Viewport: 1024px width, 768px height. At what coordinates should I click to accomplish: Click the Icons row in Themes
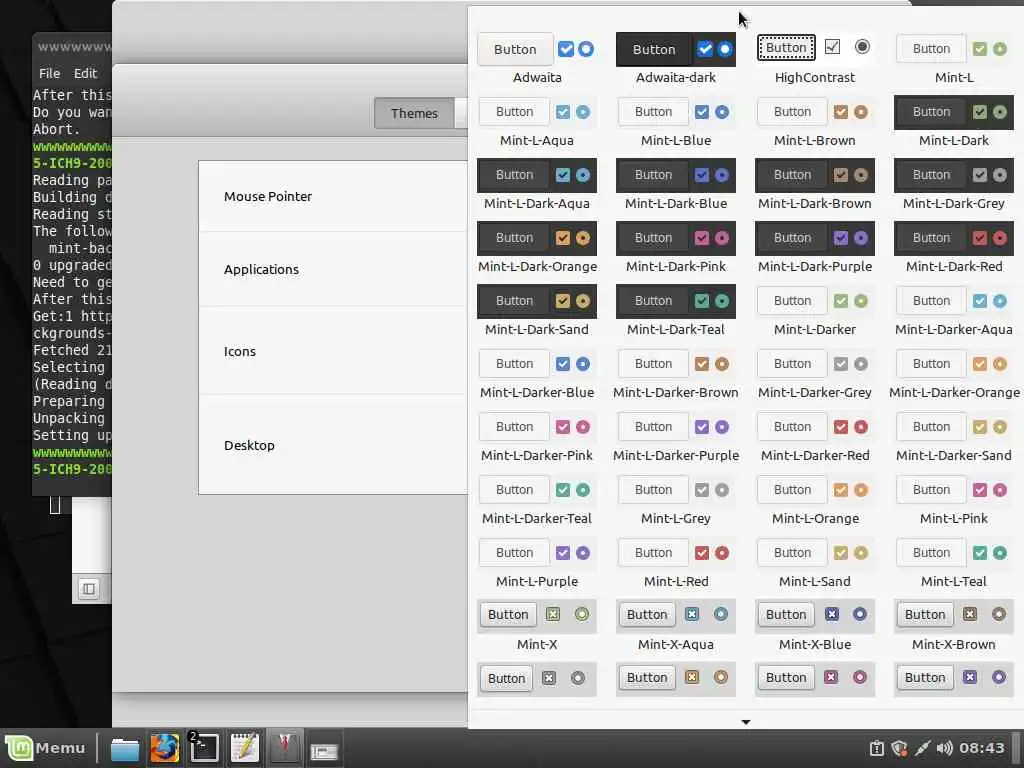click(x=334, y=351)
